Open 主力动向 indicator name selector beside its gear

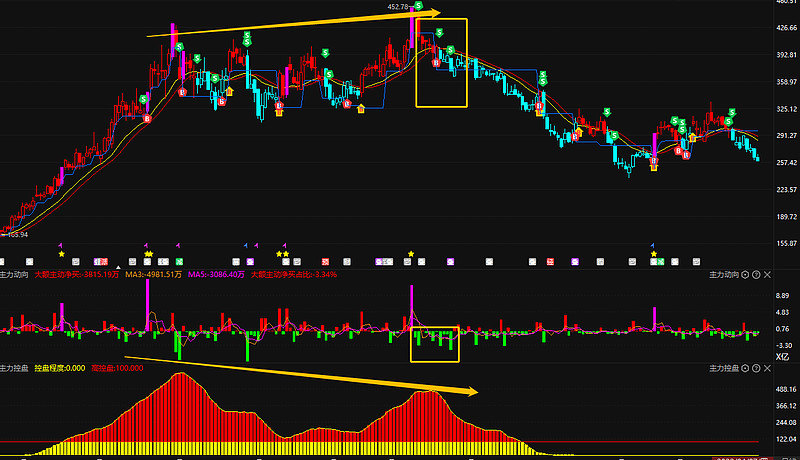pos(724,275)
